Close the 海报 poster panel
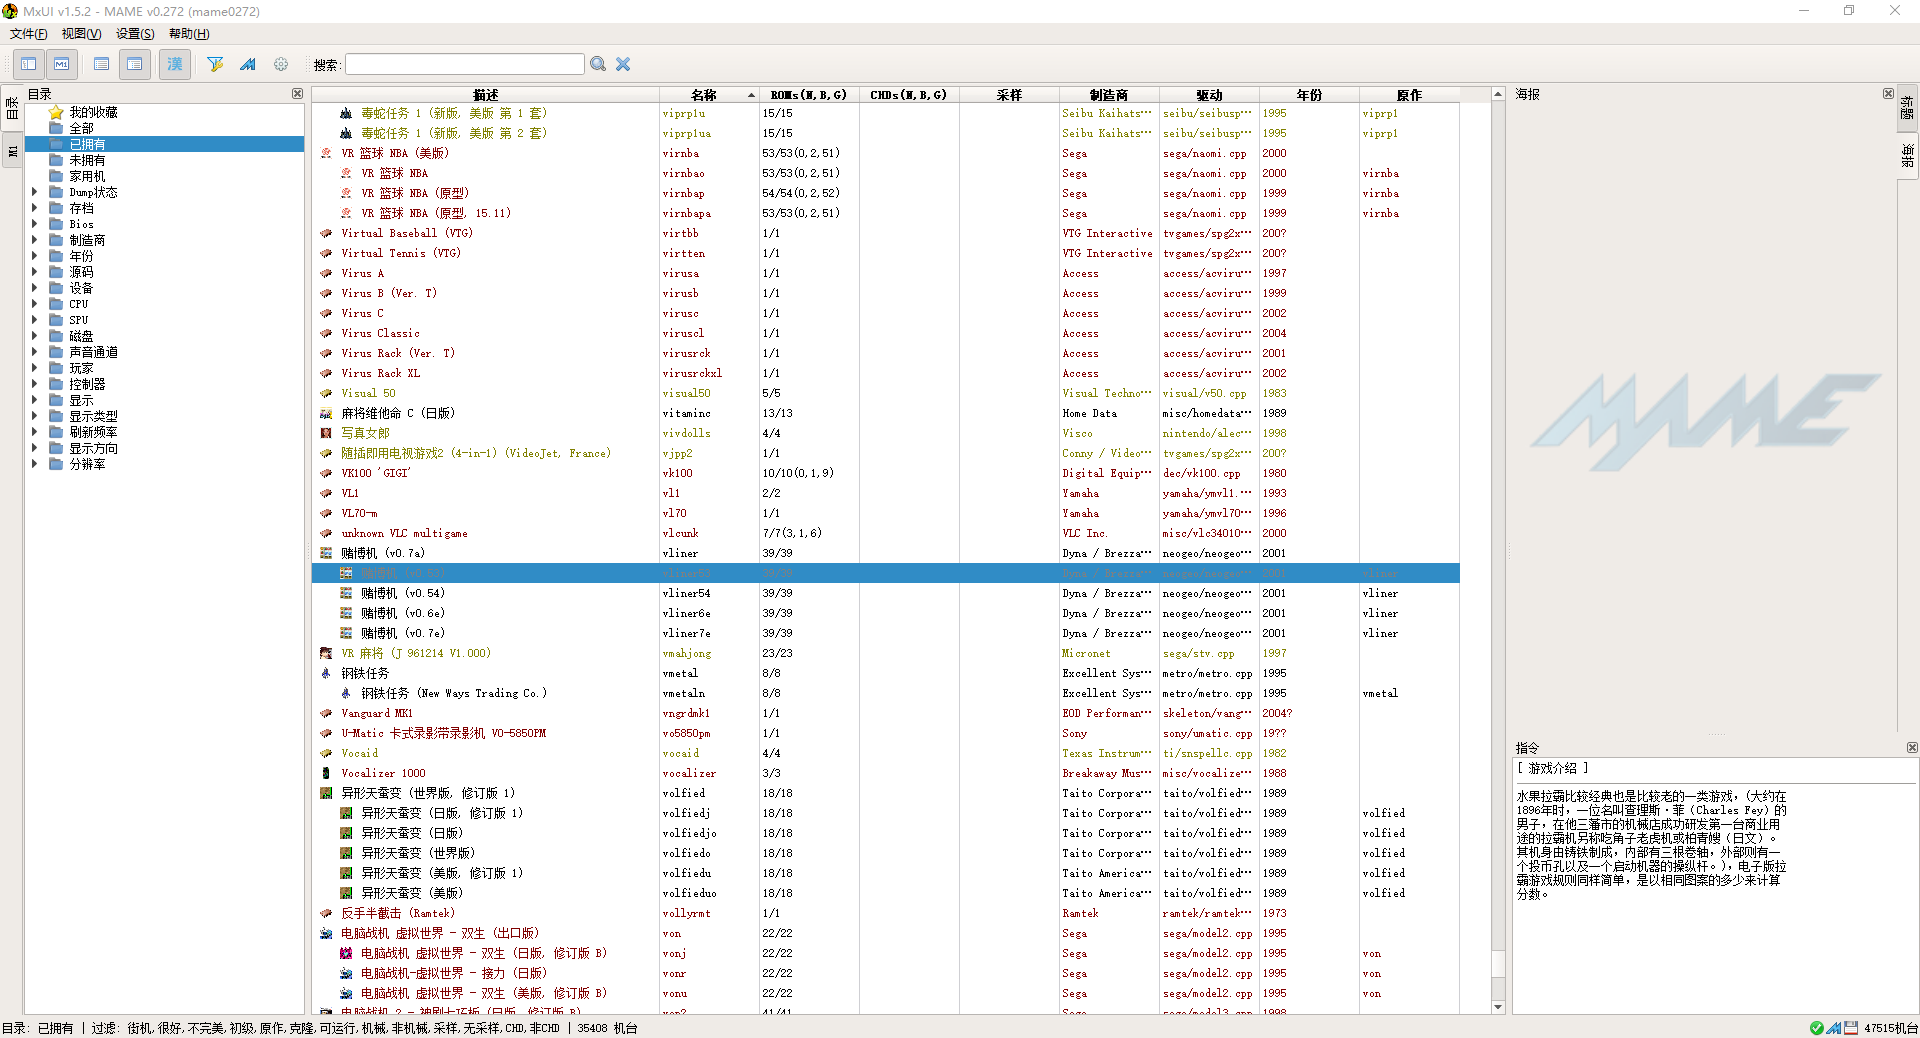 pyautogui.click(x=1888, y=94)
